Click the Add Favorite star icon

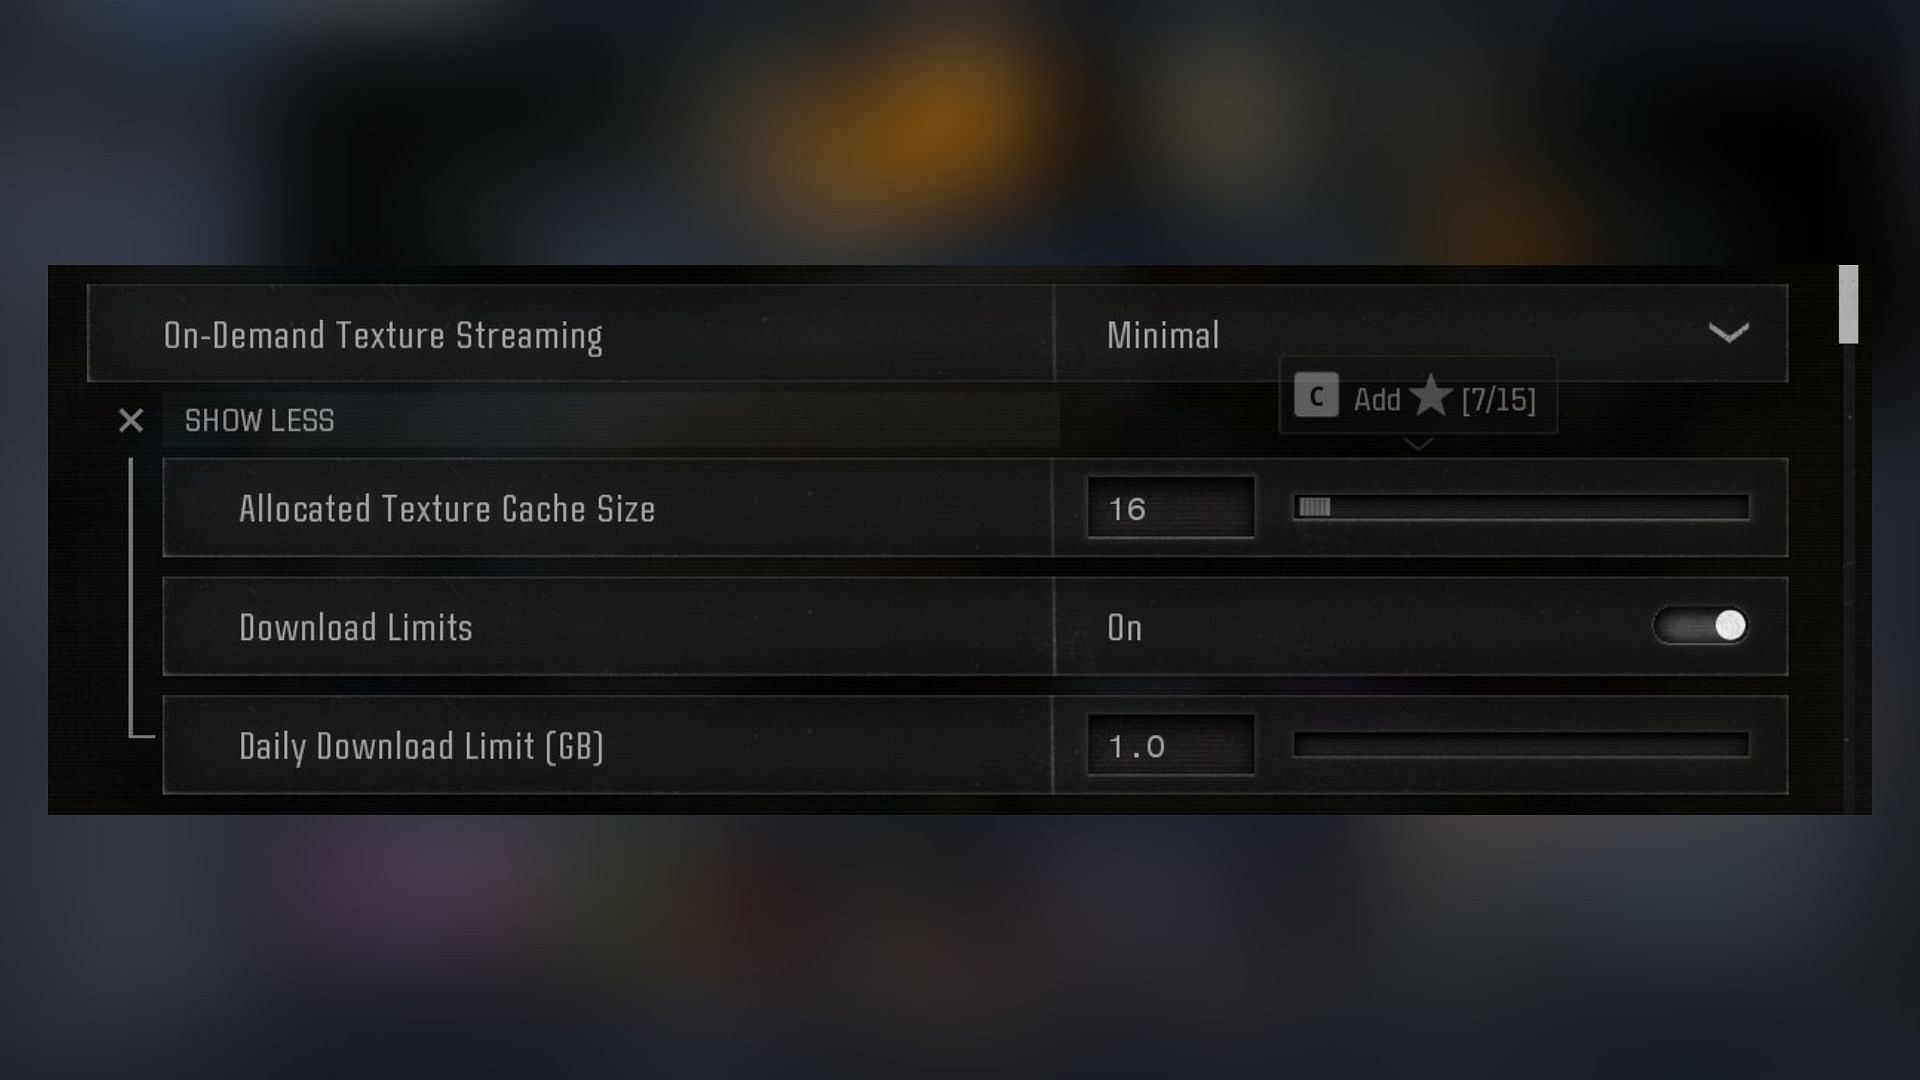tap(1429, 397)
